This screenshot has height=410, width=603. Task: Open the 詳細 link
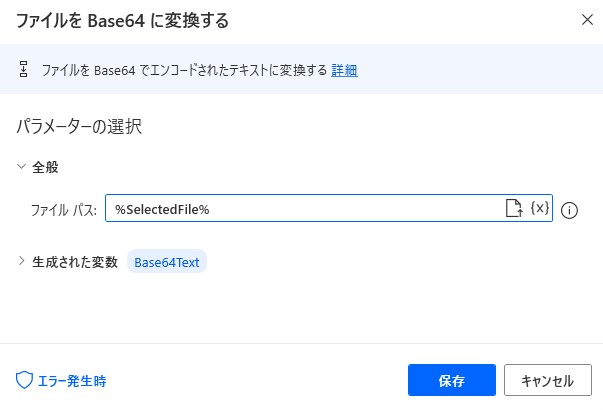(x=344, y=70)
